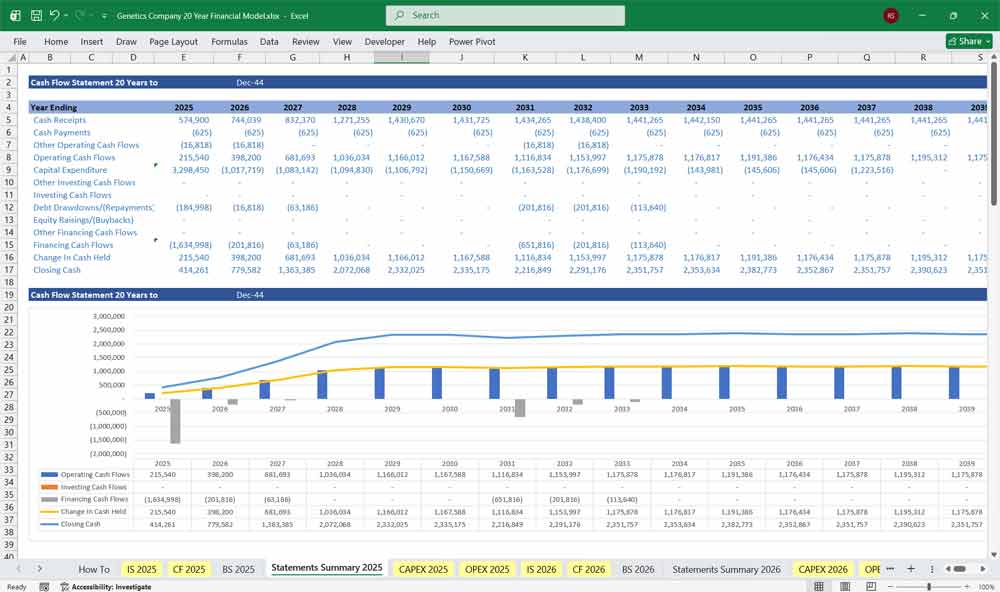This screenshot has width=1000, height=592.
Task: Open the Quick Access Toolbar customize chevron
Action: tap(104, 15)
